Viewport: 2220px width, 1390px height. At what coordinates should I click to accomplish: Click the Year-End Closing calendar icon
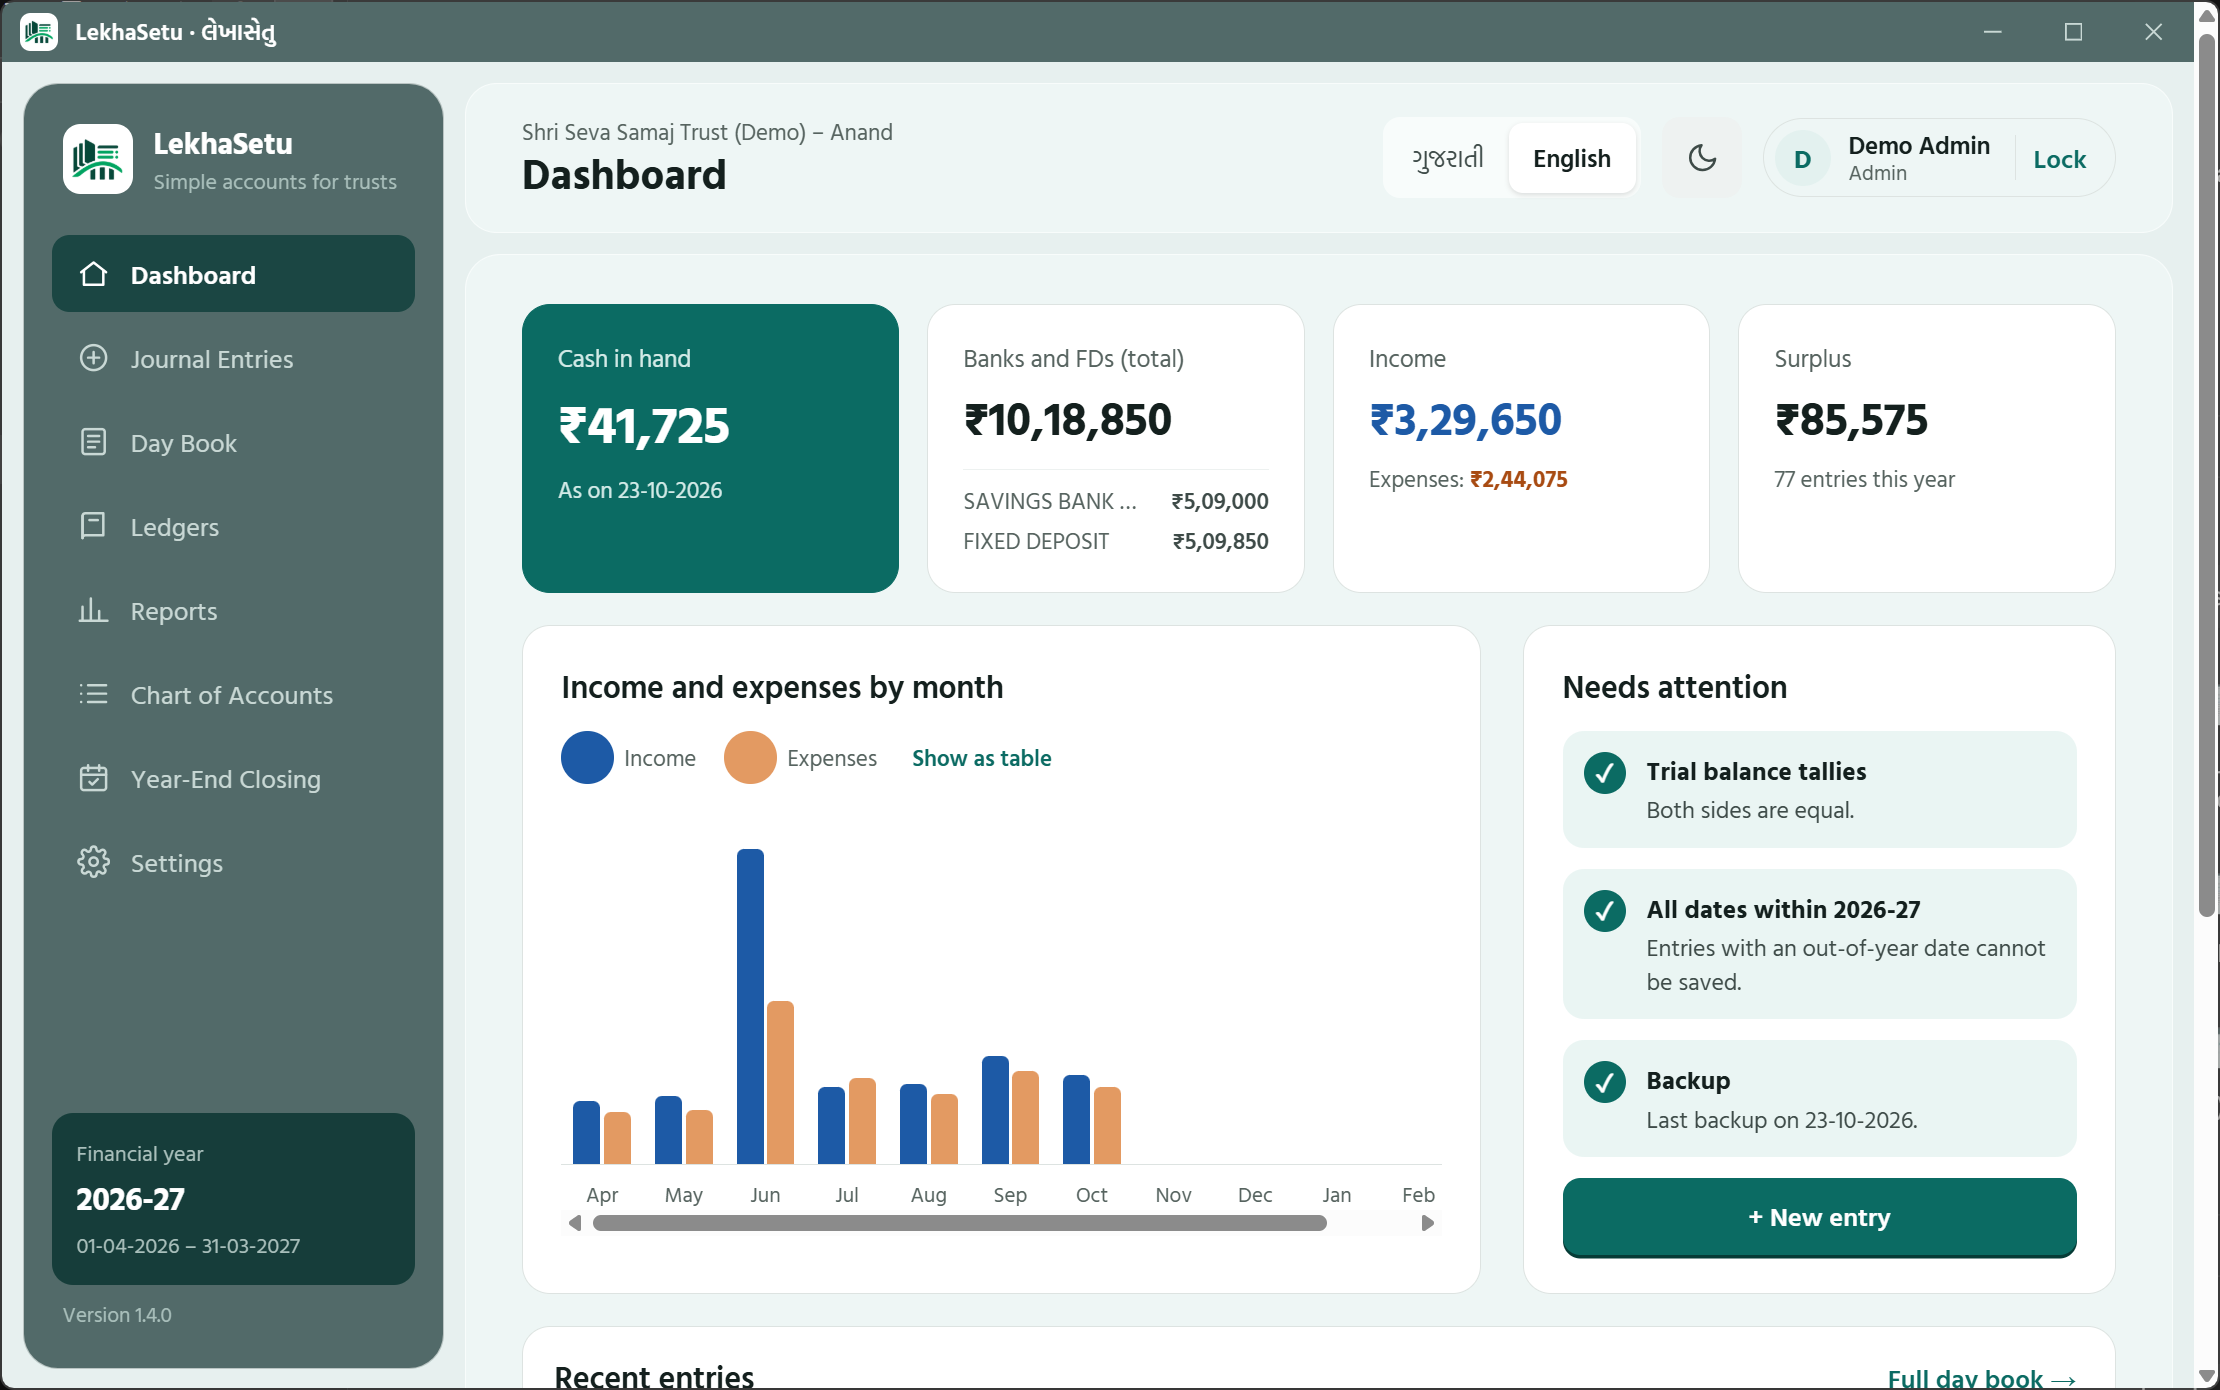pos(93,778)
